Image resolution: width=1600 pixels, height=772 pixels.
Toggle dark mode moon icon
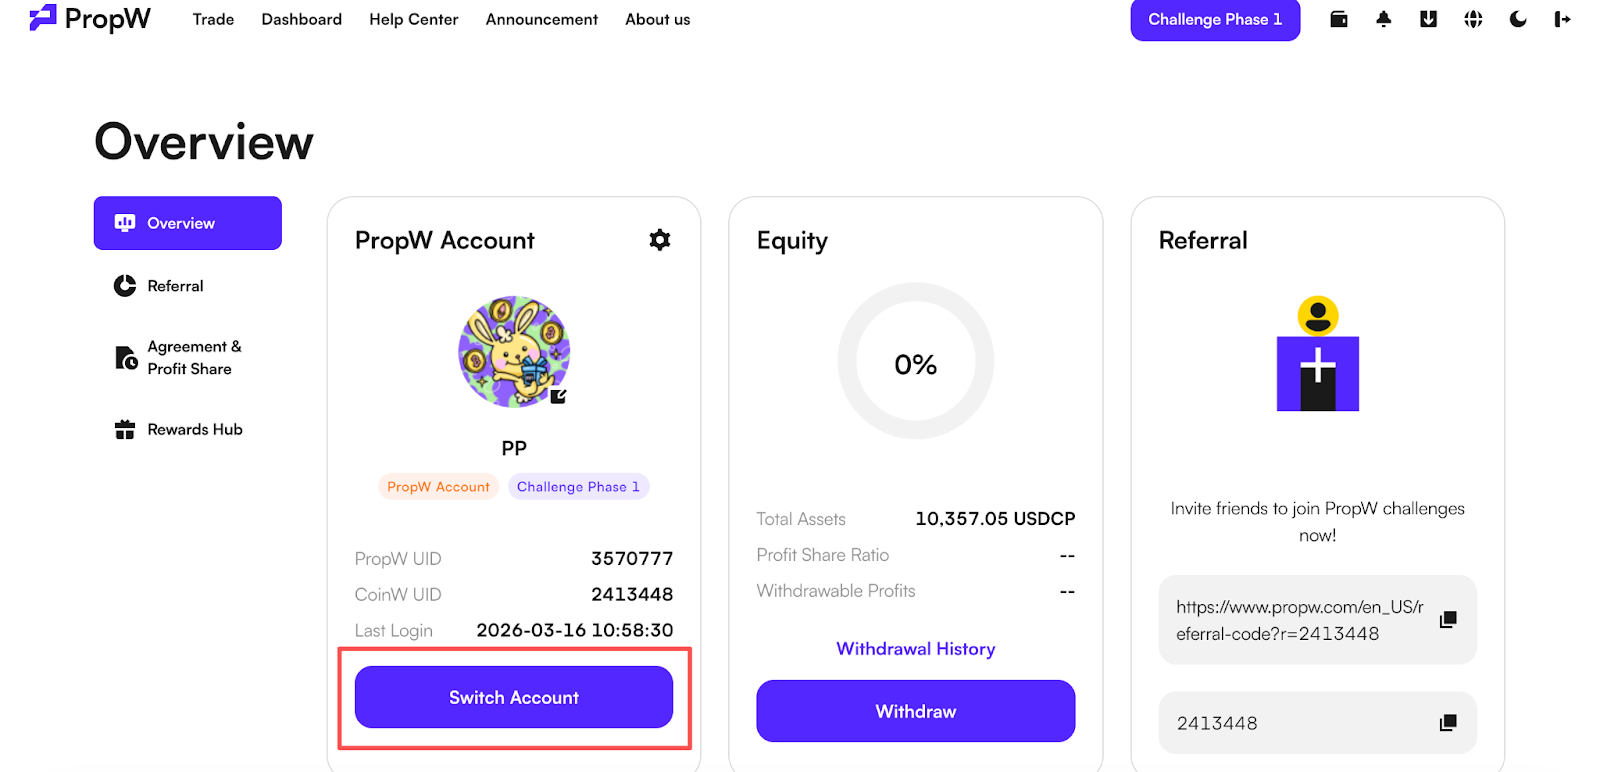[1518, 19]
